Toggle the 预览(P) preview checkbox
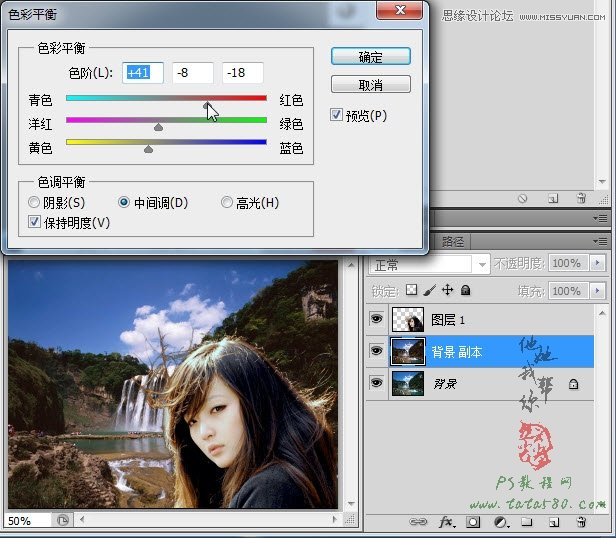The image size is (616, 538). coord(336,115)
